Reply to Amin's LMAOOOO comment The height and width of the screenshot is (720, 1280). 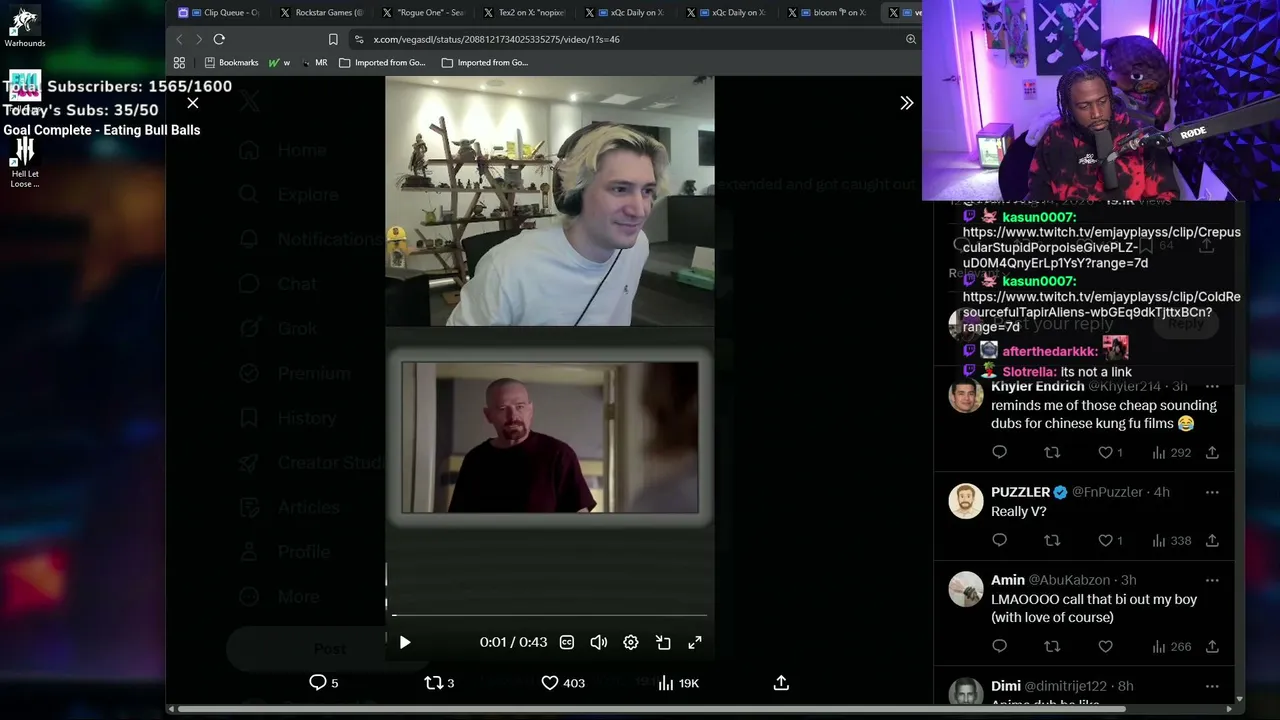pos(999,647)
